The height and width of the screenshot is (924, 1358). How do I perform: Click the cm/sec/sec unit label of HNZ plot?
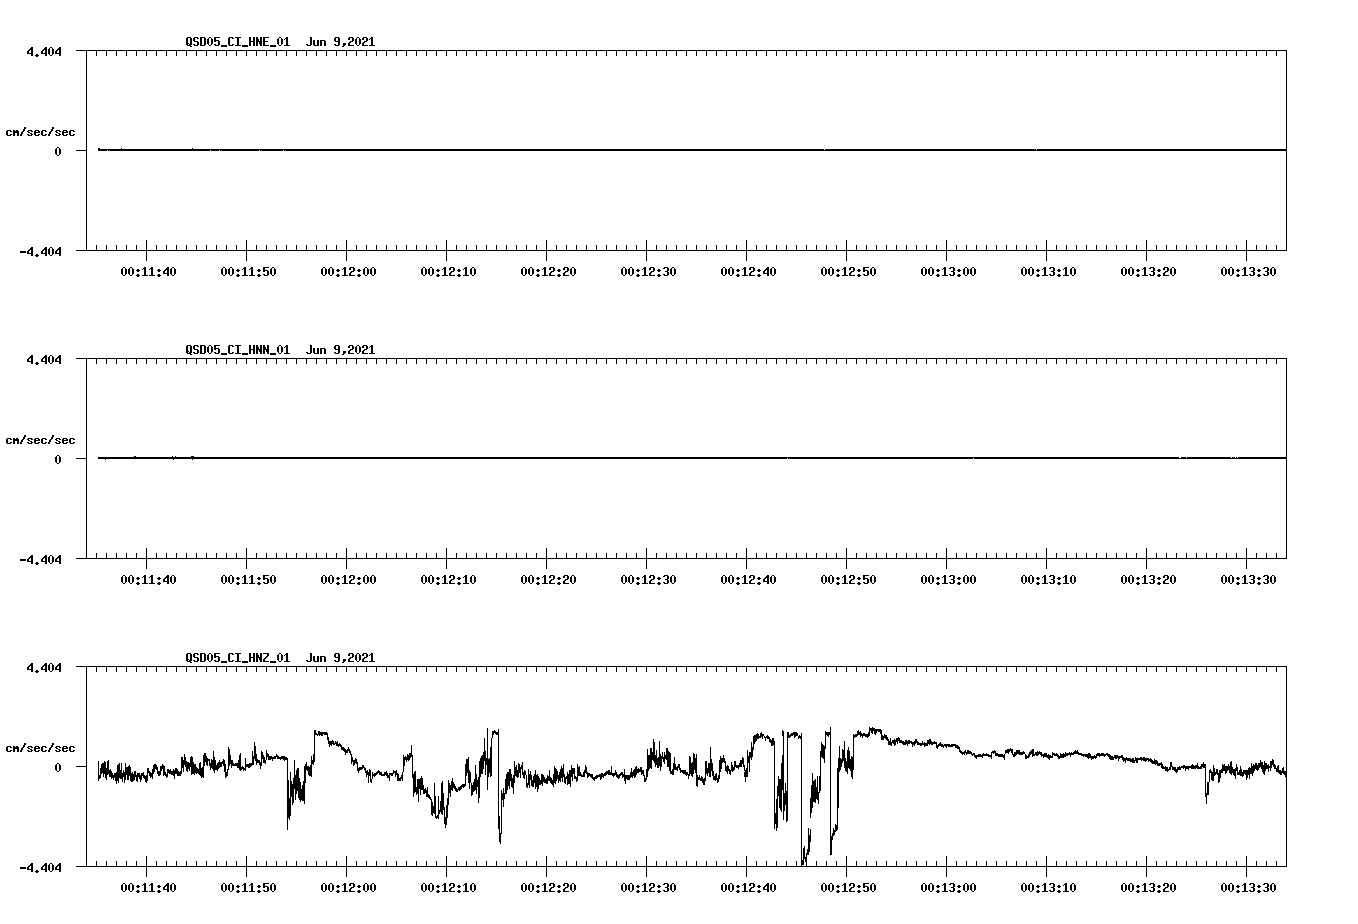point(40,748)
